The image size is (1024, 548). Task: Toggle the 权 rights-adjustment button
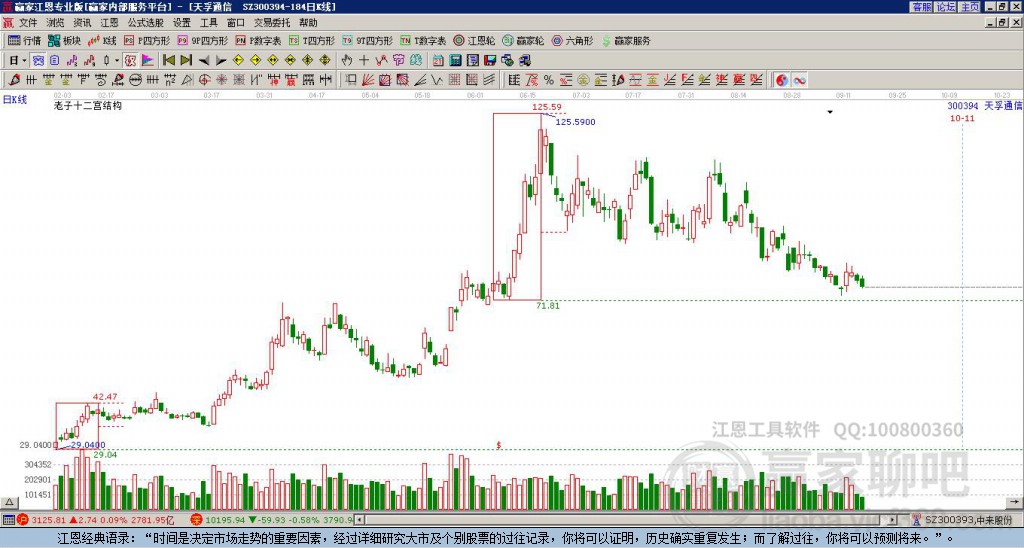tap(130, 61)
